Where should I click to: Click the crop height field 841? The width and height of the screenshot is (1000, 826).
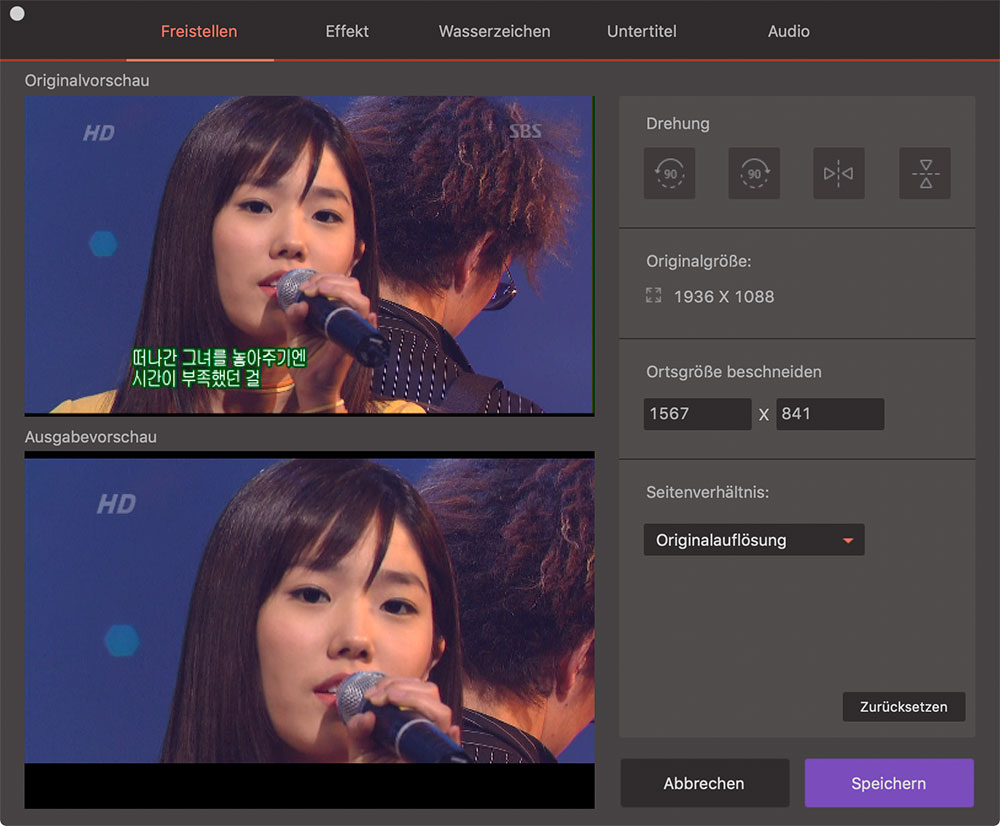830,414
